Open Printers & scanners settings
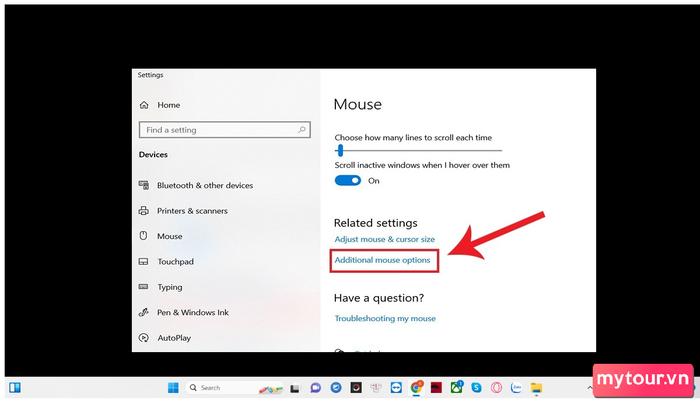 point(192,211)
